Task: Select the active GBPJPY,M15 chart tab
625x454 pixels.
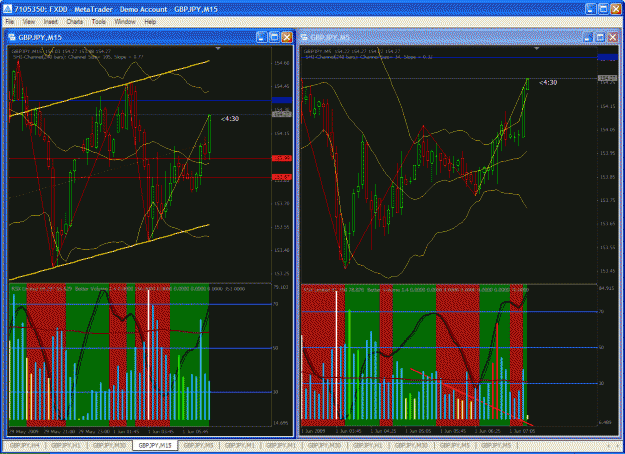Action: 155,445
